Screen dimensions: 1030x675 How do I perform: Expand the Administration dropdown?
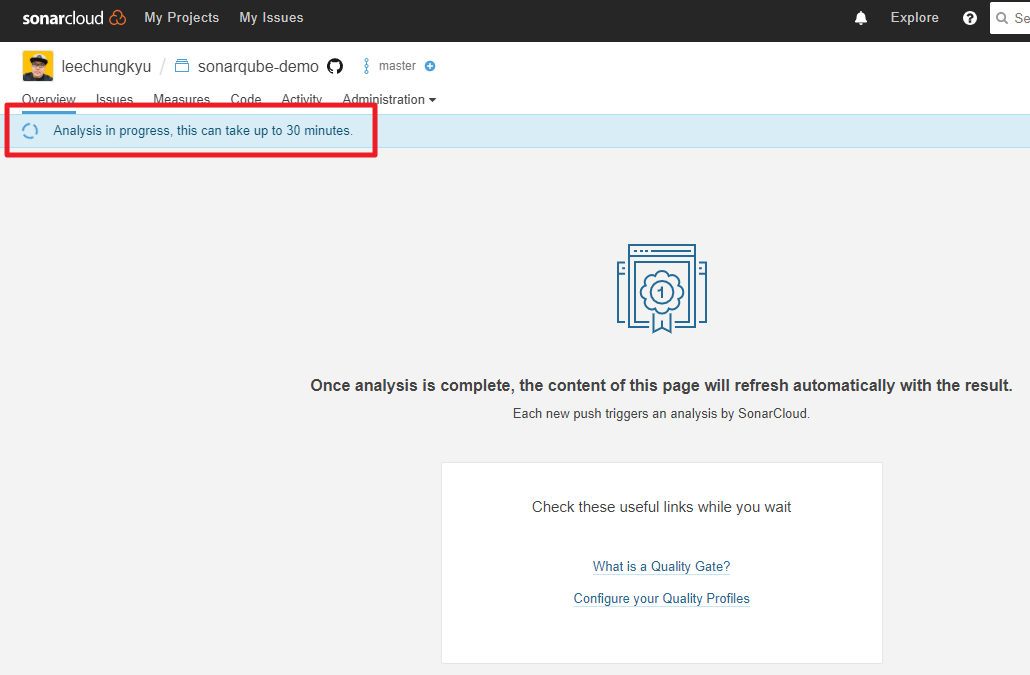tap(389, 100)
